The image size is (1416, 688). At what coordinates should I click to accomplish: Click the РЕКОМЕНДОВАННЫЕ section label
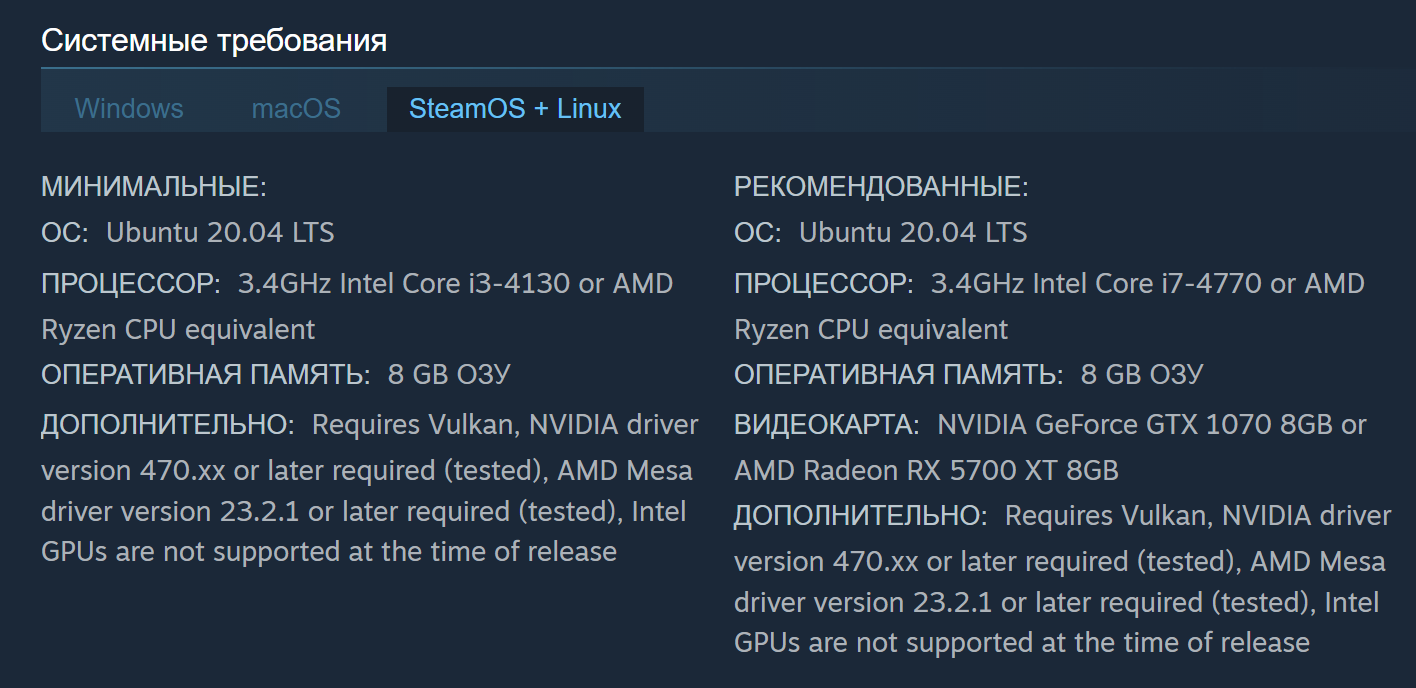[x=881, y=187]
